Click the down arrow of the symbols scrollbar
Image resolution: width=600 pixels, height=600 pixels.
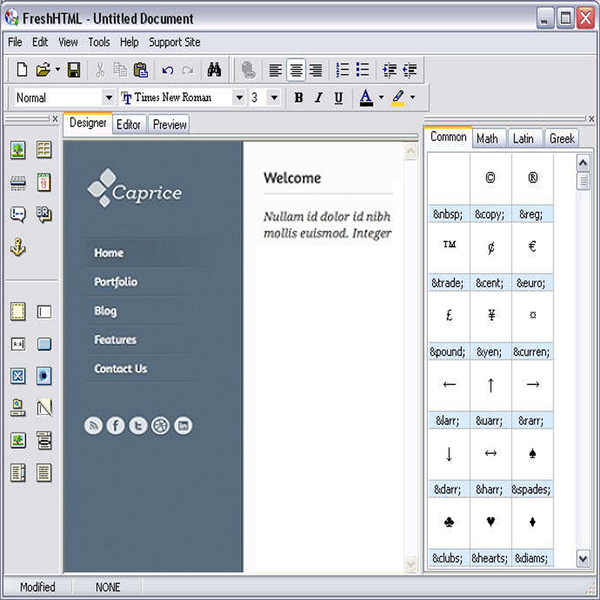click(x=583, y=559)
